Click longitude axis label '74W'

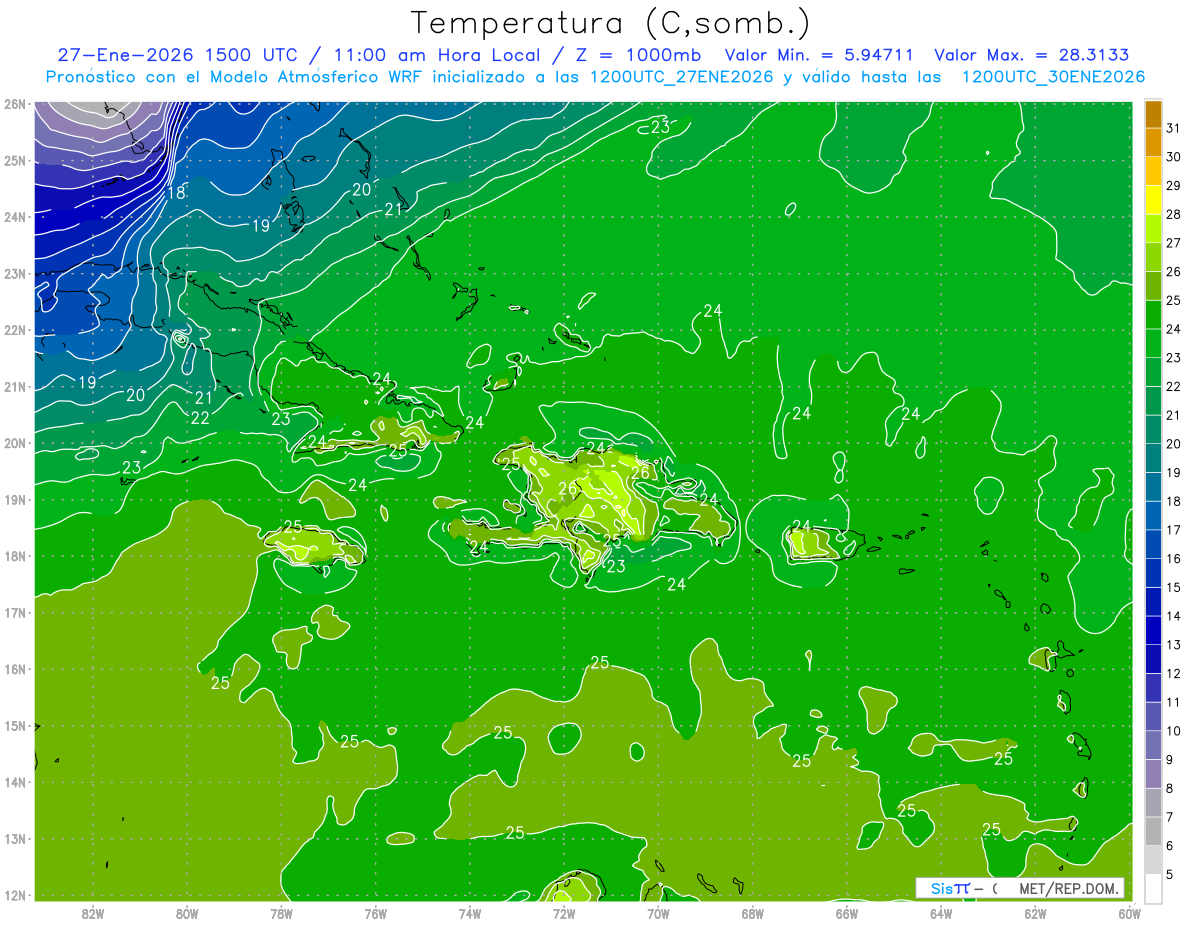pyautogui.click(x=470, y=913)
